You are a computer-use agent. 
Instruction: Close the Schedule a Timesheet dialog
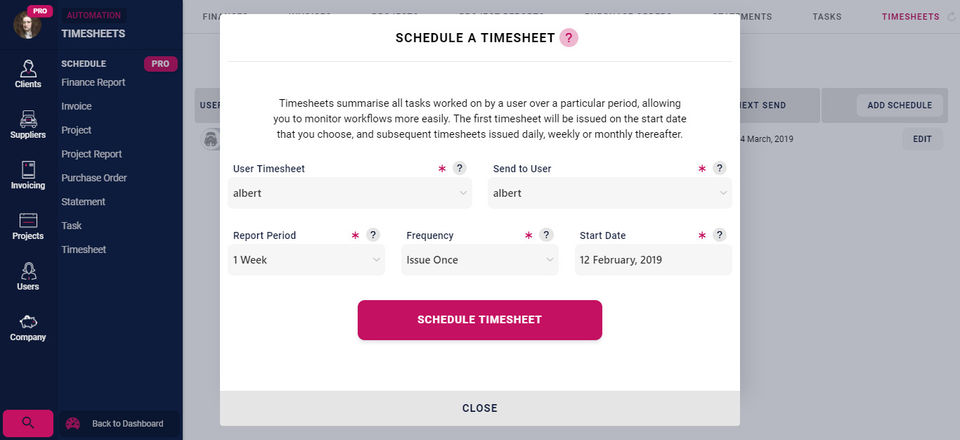point(480,408)
